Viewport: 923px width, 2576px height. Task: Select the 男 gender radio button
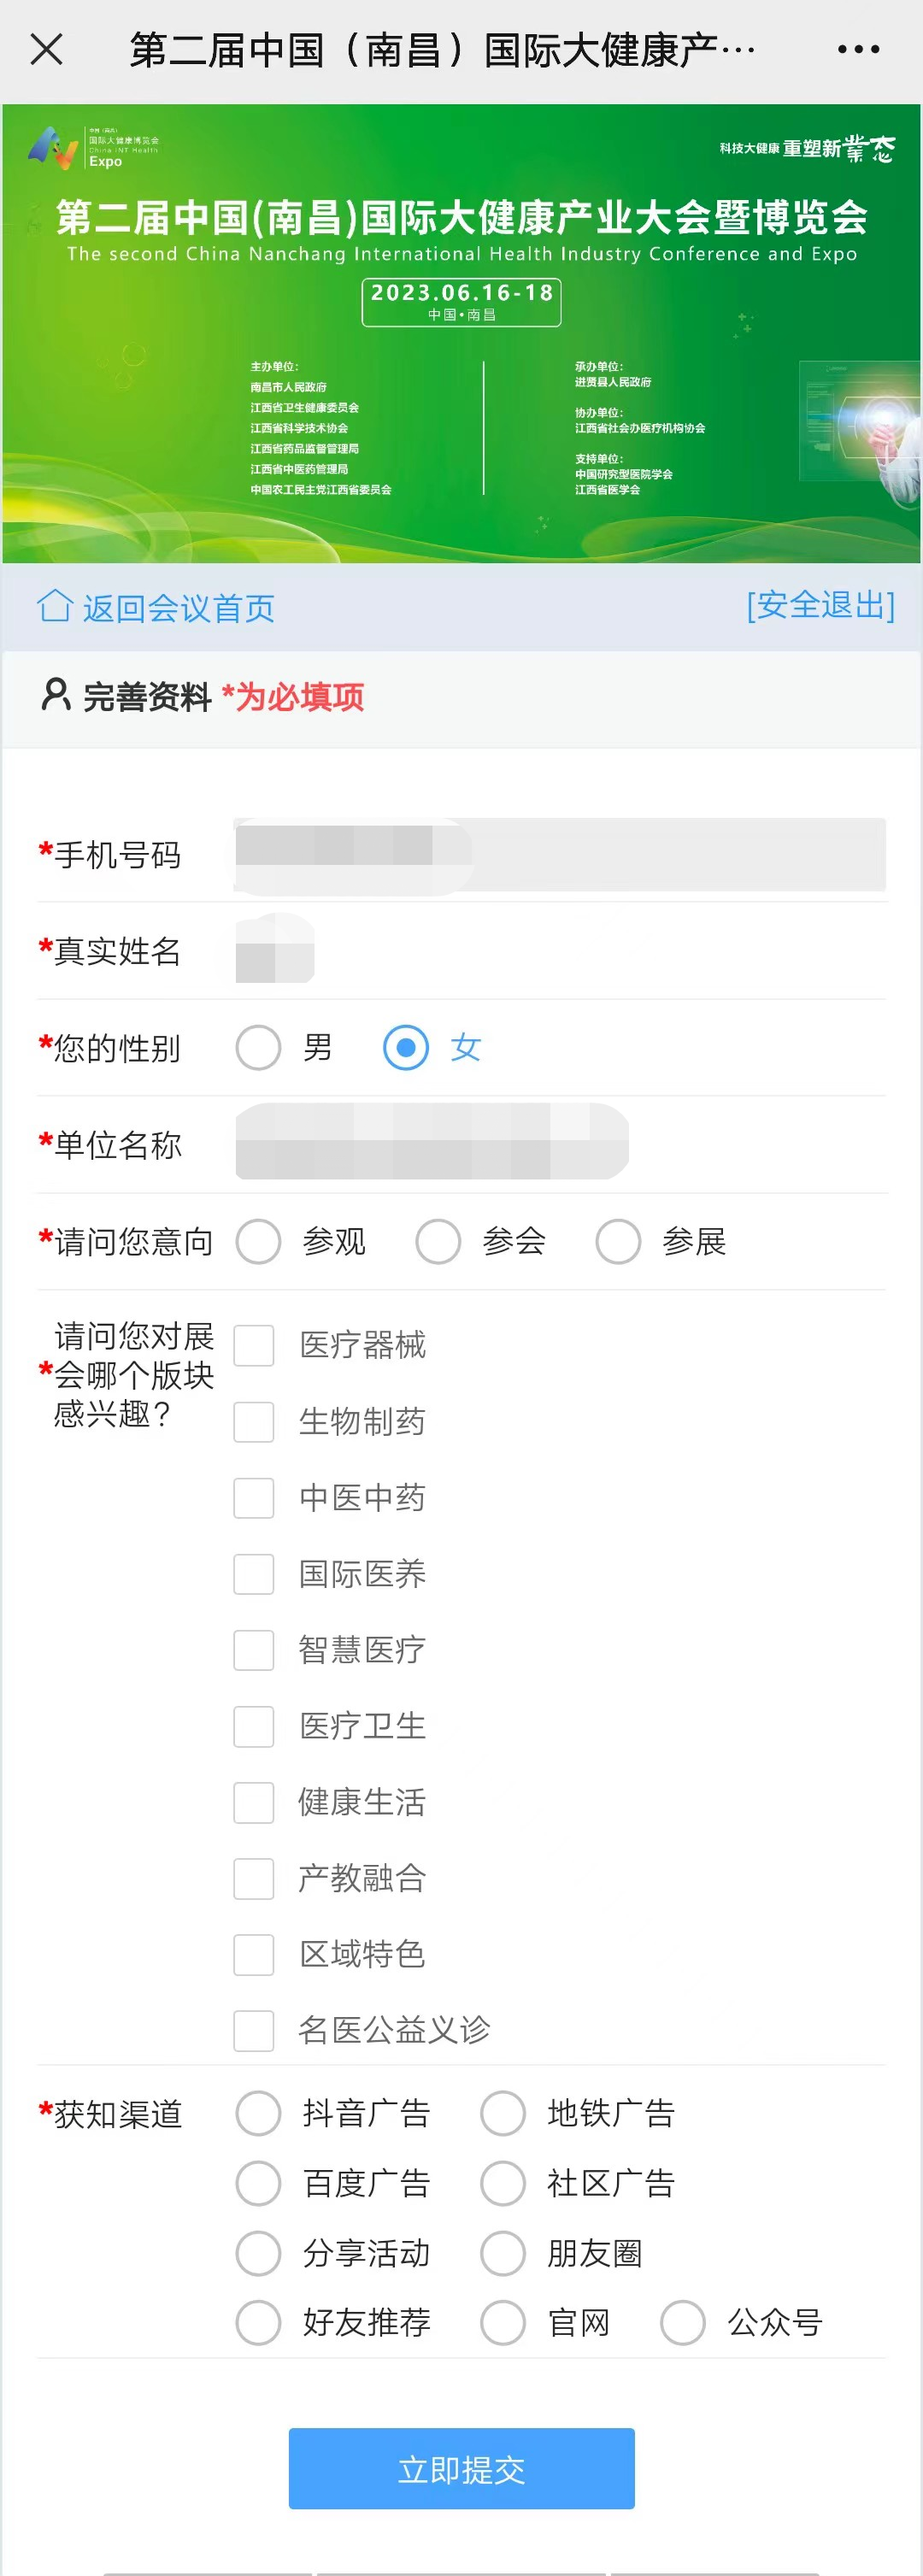click(258, 1047)
